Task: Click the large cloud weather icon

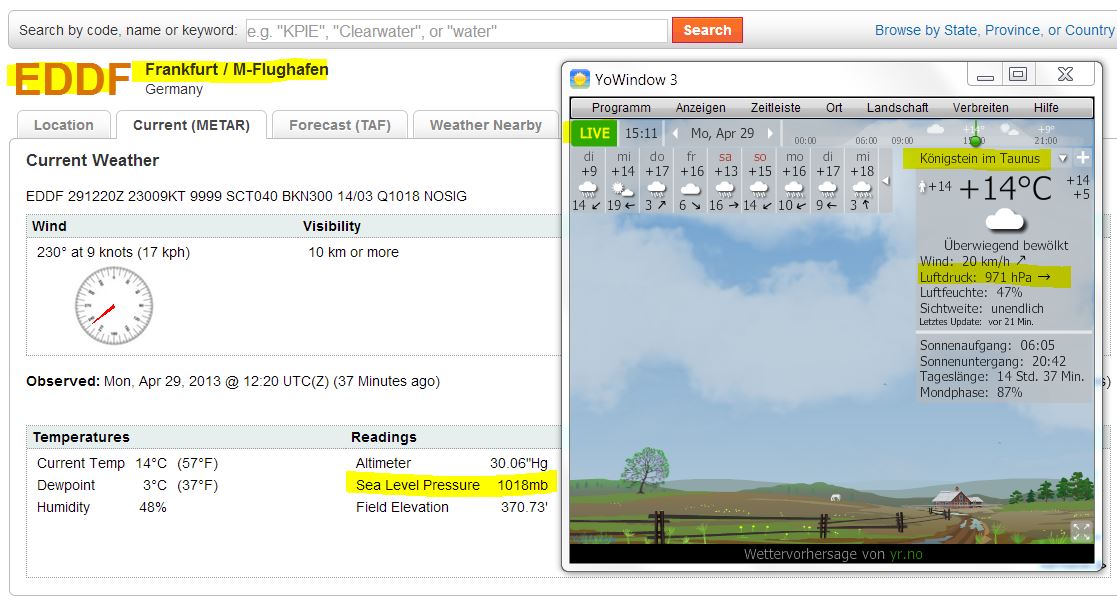Action: (x=1004, y=220)
